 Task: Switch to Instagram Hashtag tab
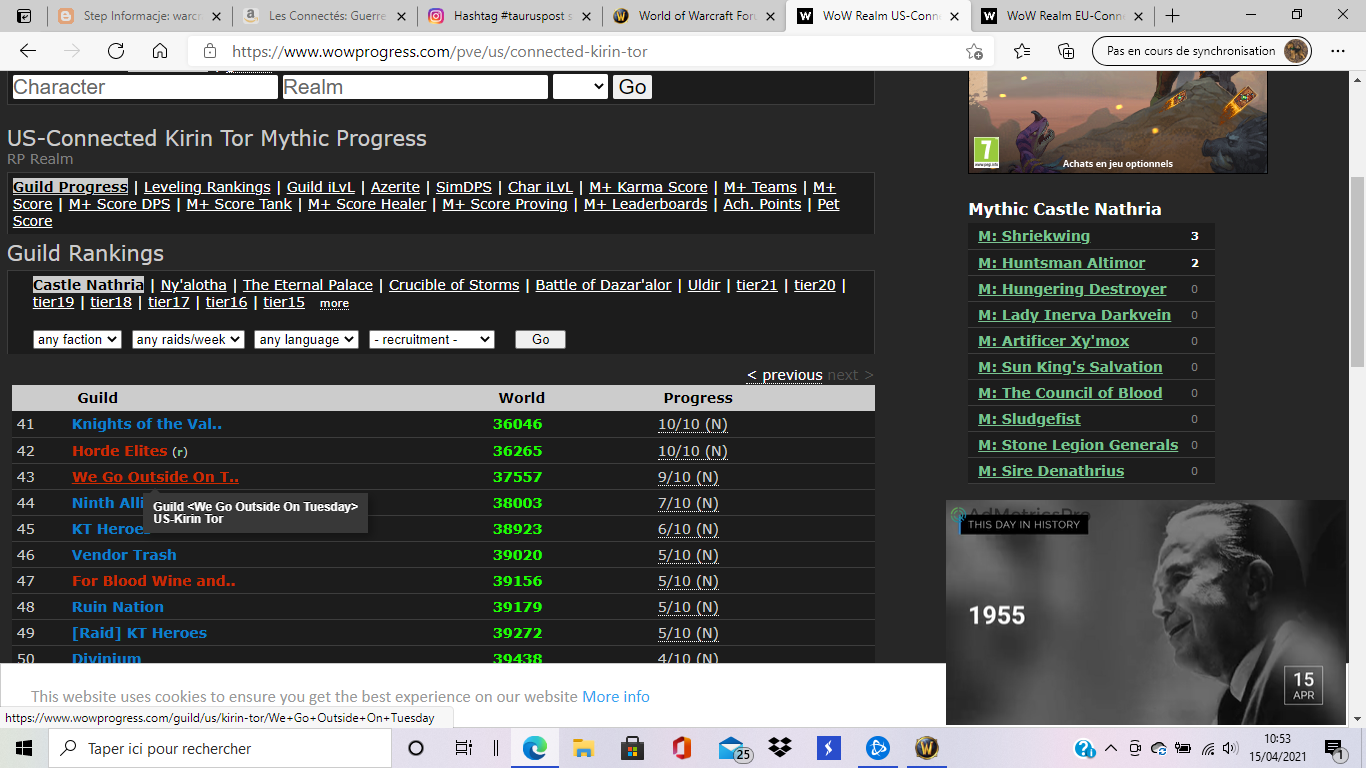(x=510, y=15)
